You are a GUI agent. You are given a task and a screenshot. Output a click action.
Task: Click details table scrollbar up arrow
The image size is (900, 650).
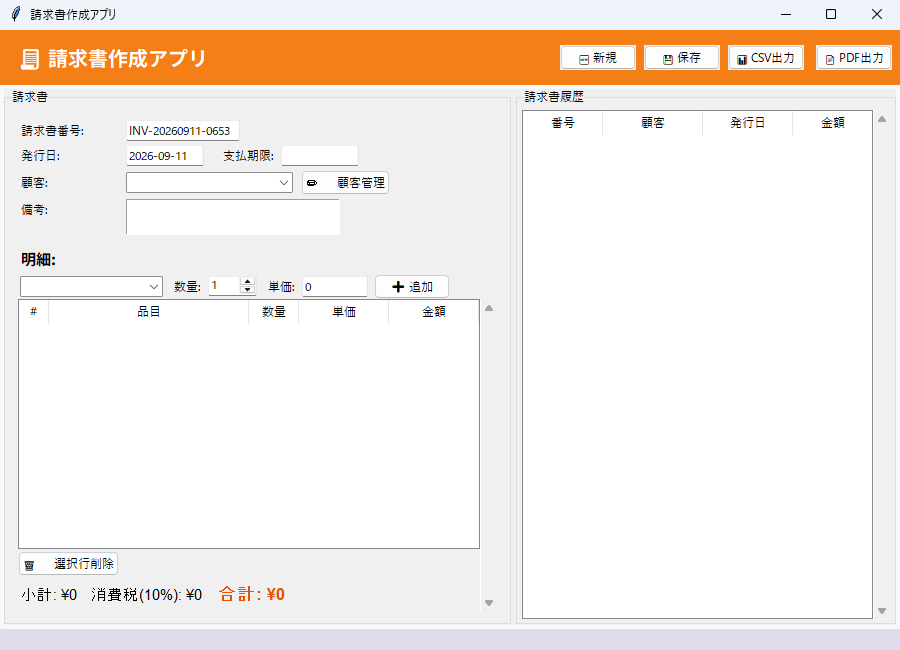pos(489,308)
